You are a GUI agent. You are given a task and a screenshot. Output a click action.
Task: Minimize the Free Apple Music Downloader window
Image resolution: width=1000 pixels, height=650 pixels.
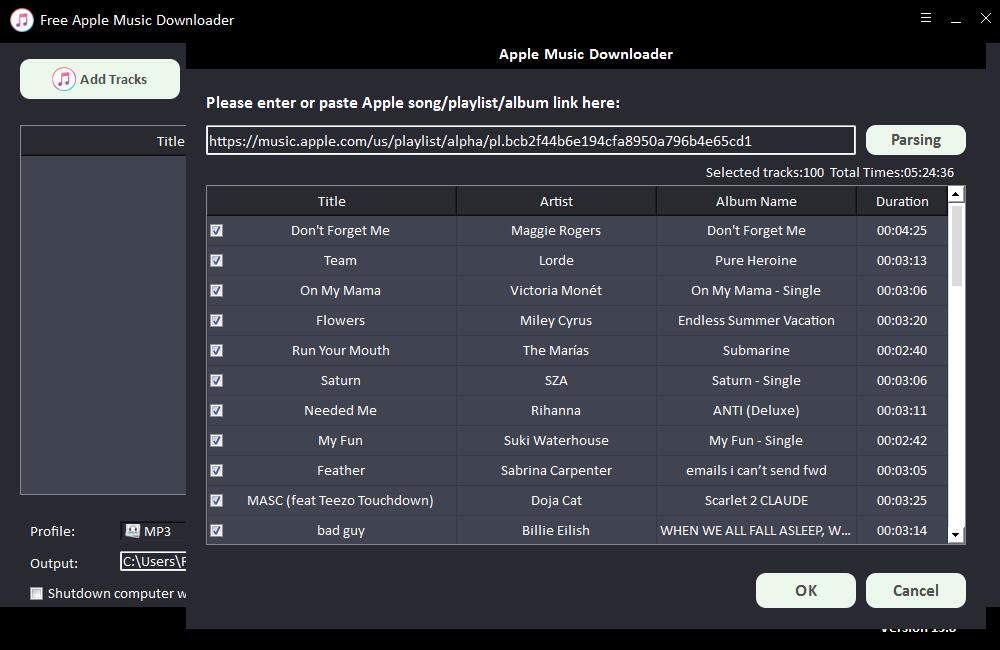pyautogui.click(x=956, y=20)
